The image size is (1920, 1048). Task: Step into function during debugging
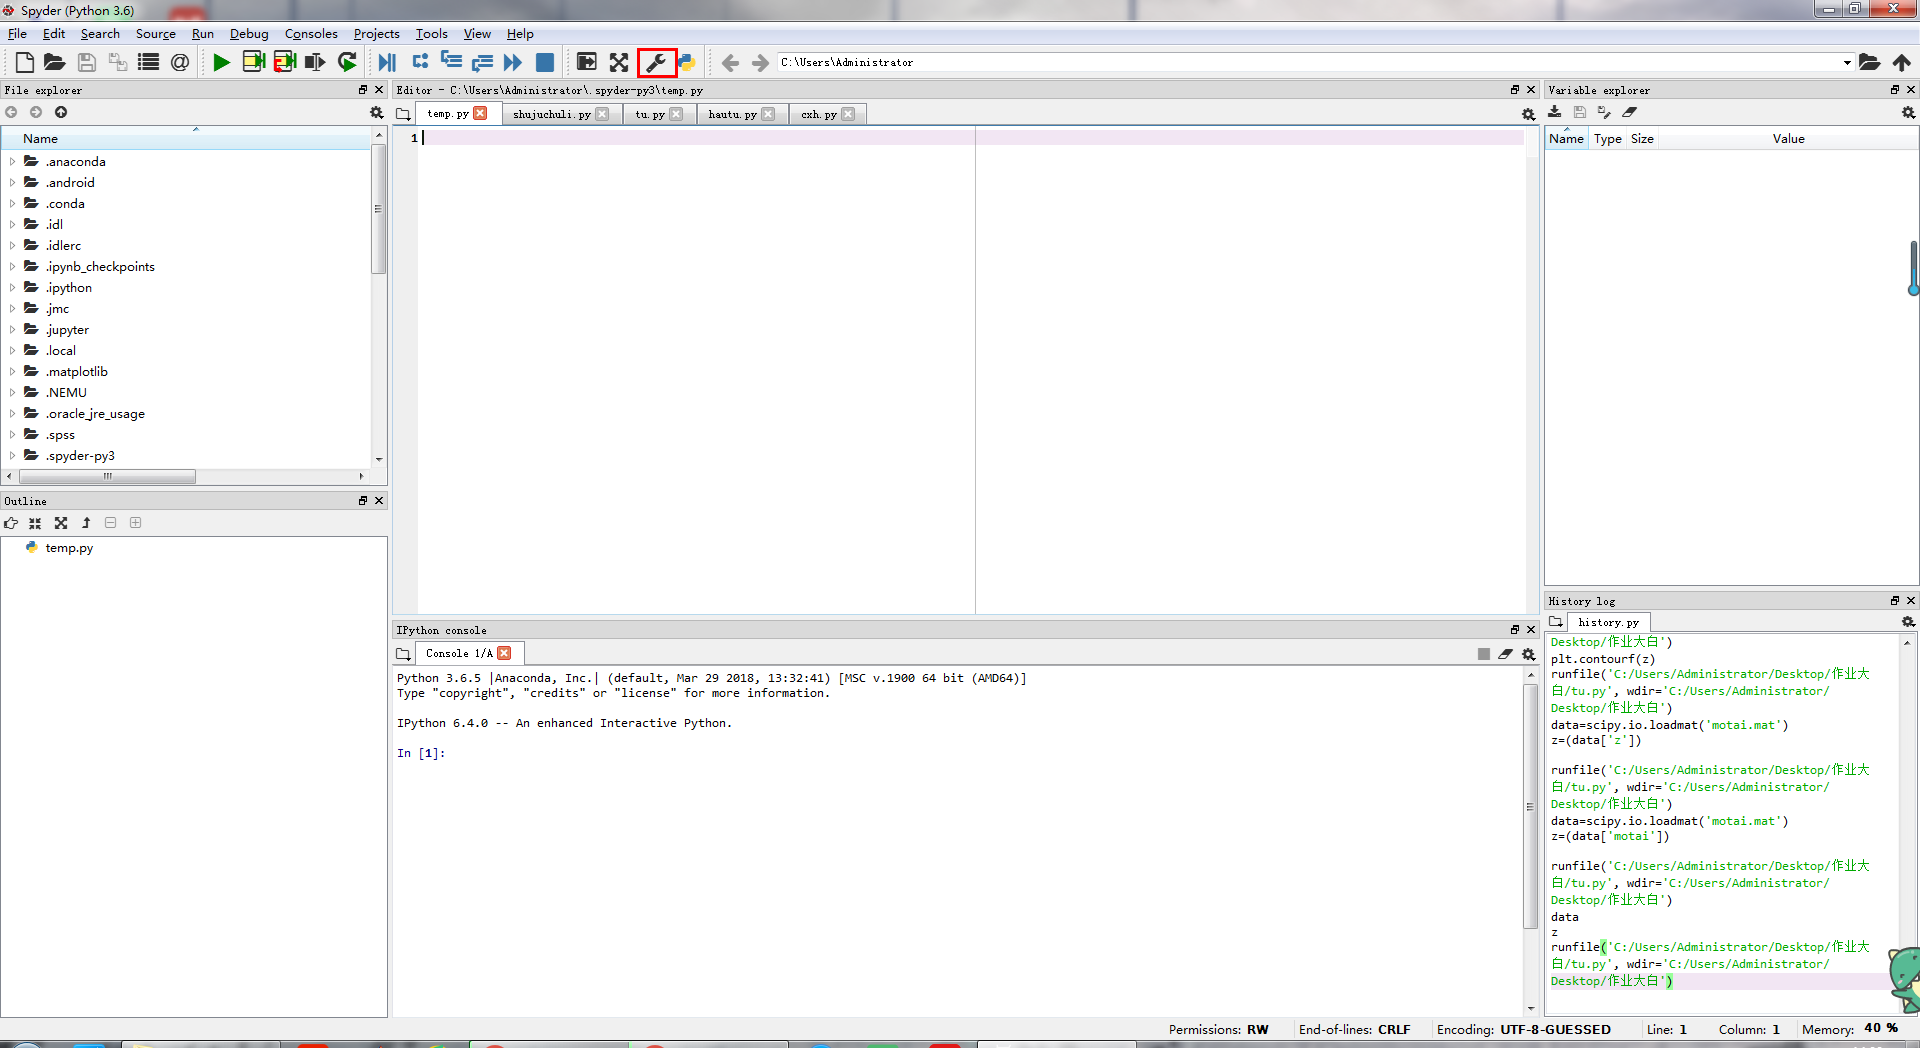click(451, 61)
